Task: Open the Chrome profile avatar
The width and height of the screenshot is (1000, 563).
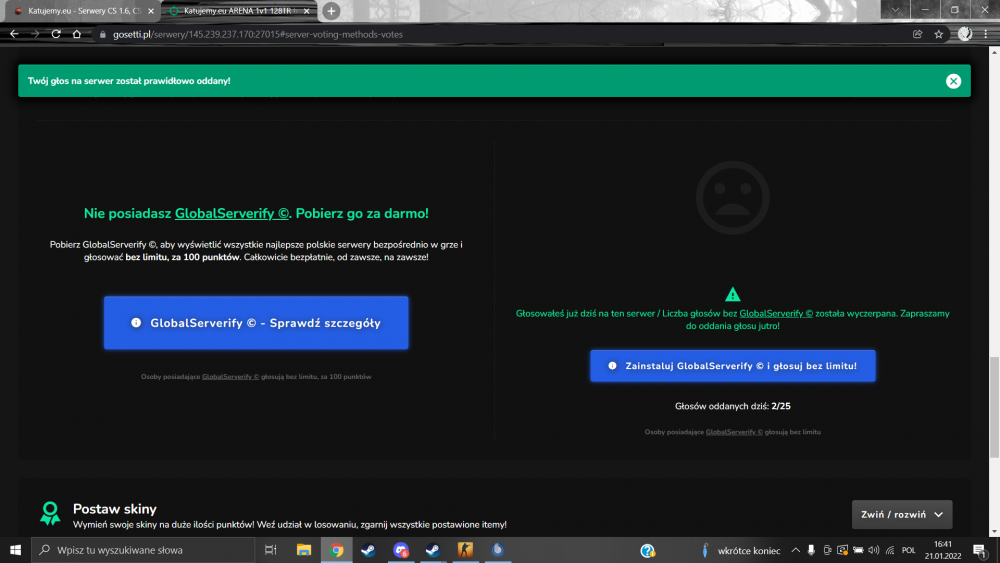Action: pyautogui.click(x=965, y=34)
